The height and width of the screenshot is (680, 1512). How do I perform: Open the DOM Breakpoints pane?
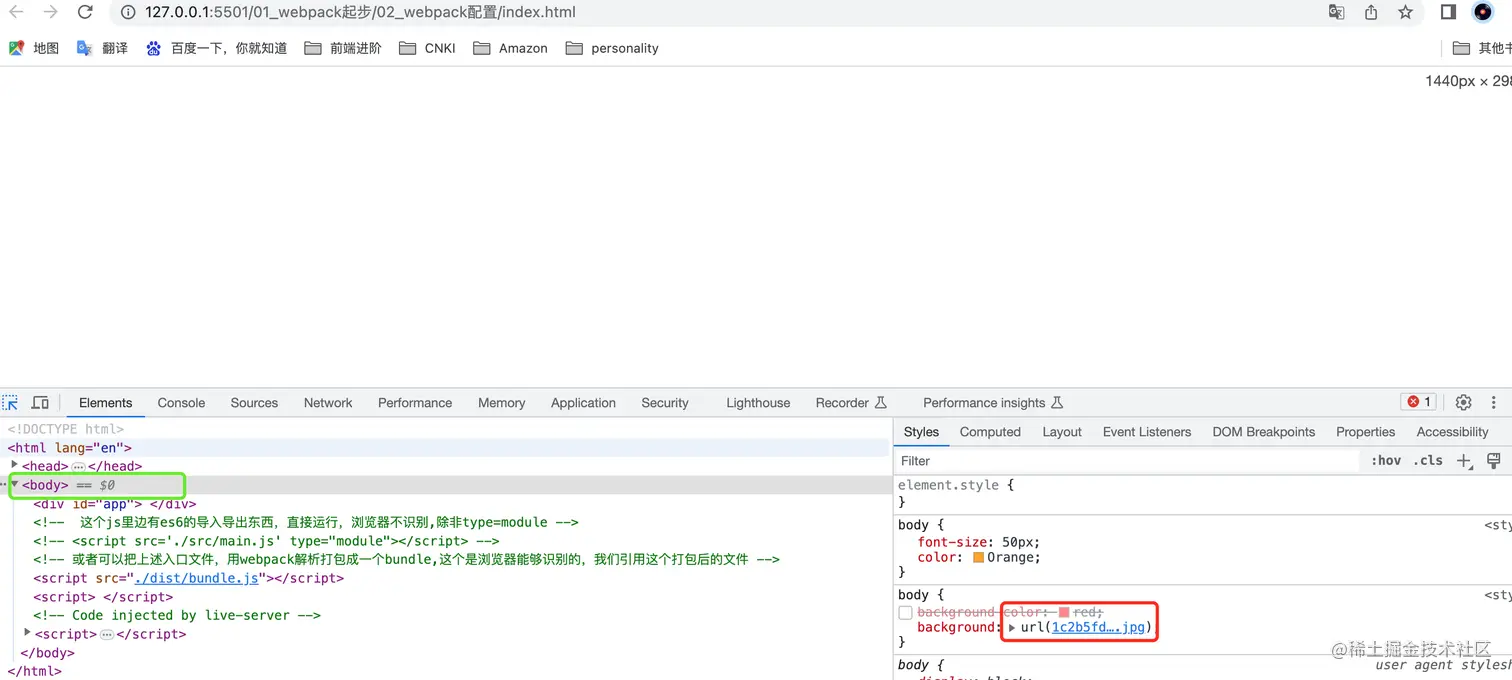pos(1263,432)
